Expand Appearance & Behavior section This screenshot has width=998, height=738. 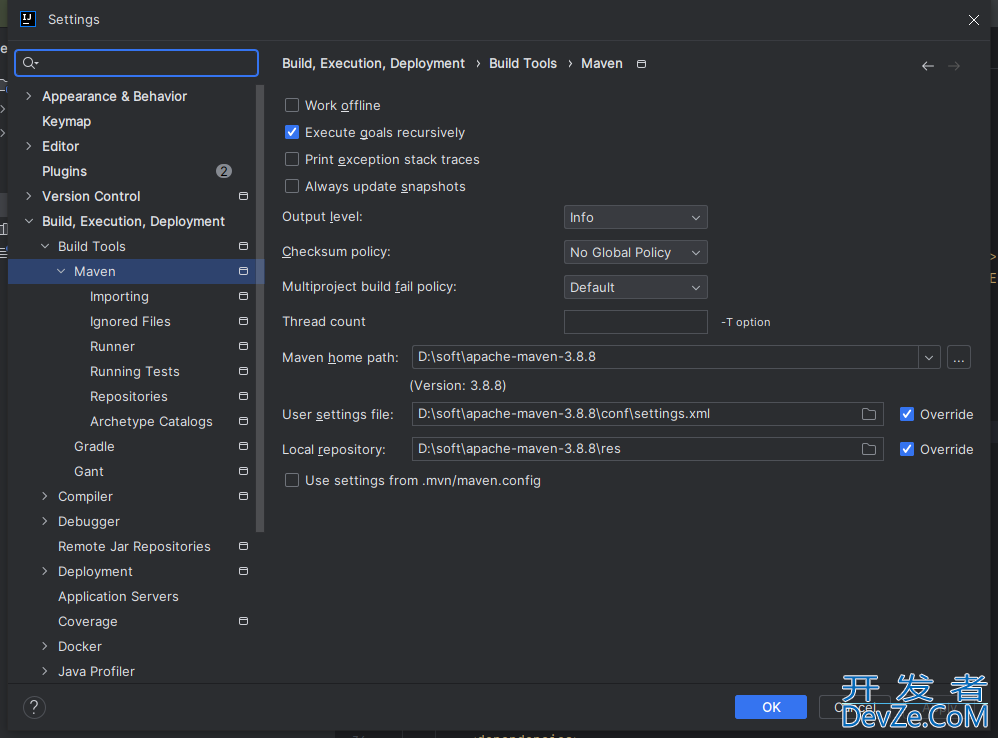28,96
